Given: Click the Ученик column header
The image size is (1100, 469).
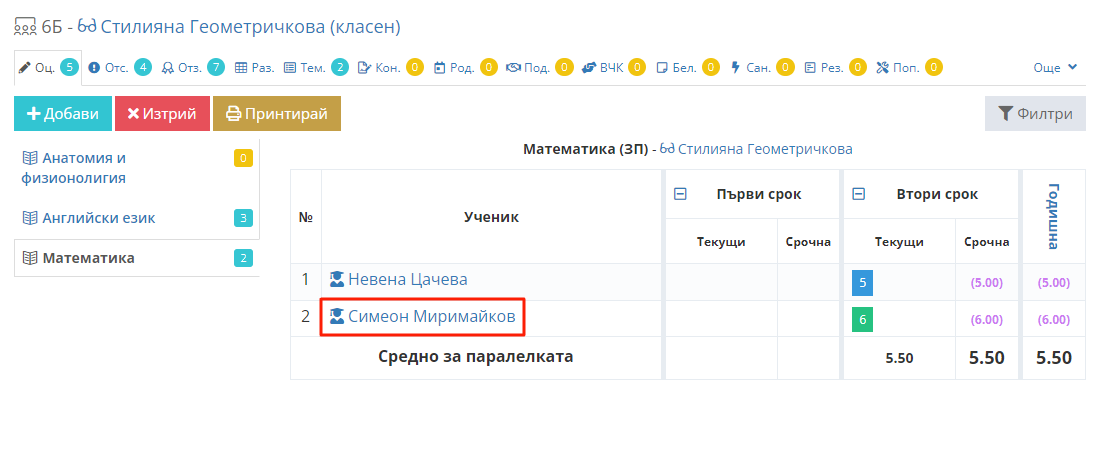Looking at the screenshot, I should tap(491, 217).
